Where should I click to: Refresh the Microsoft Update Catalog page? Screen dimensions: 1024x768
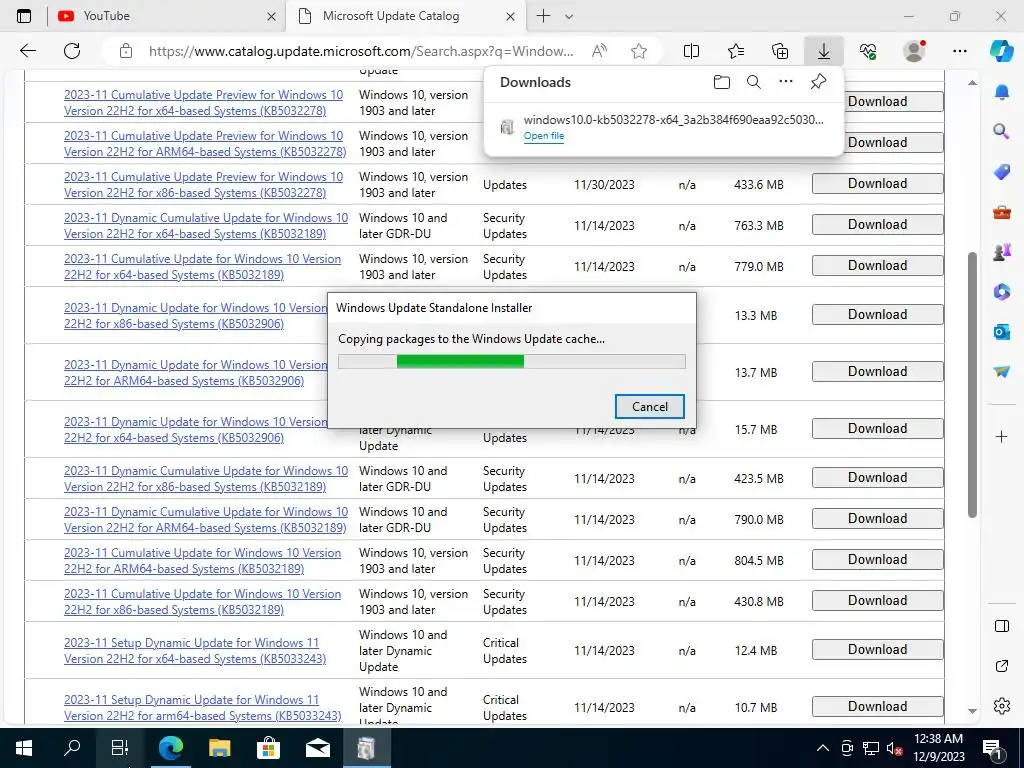tap(72, 51)
